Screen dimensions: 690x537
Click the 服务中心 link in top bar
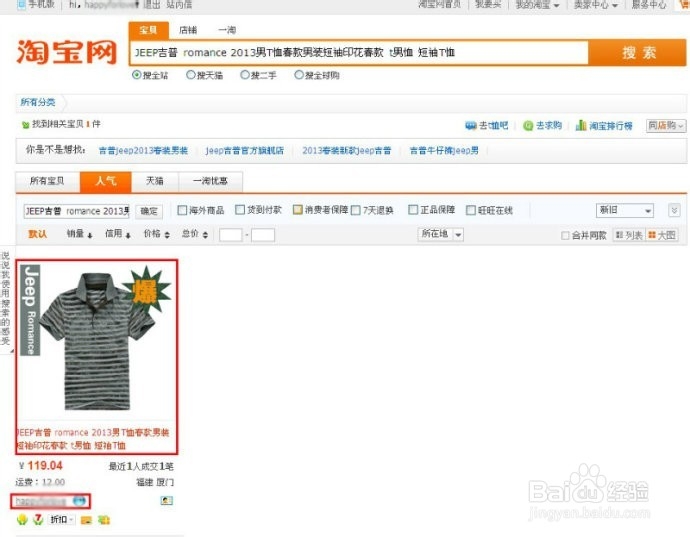coord(649,5)
